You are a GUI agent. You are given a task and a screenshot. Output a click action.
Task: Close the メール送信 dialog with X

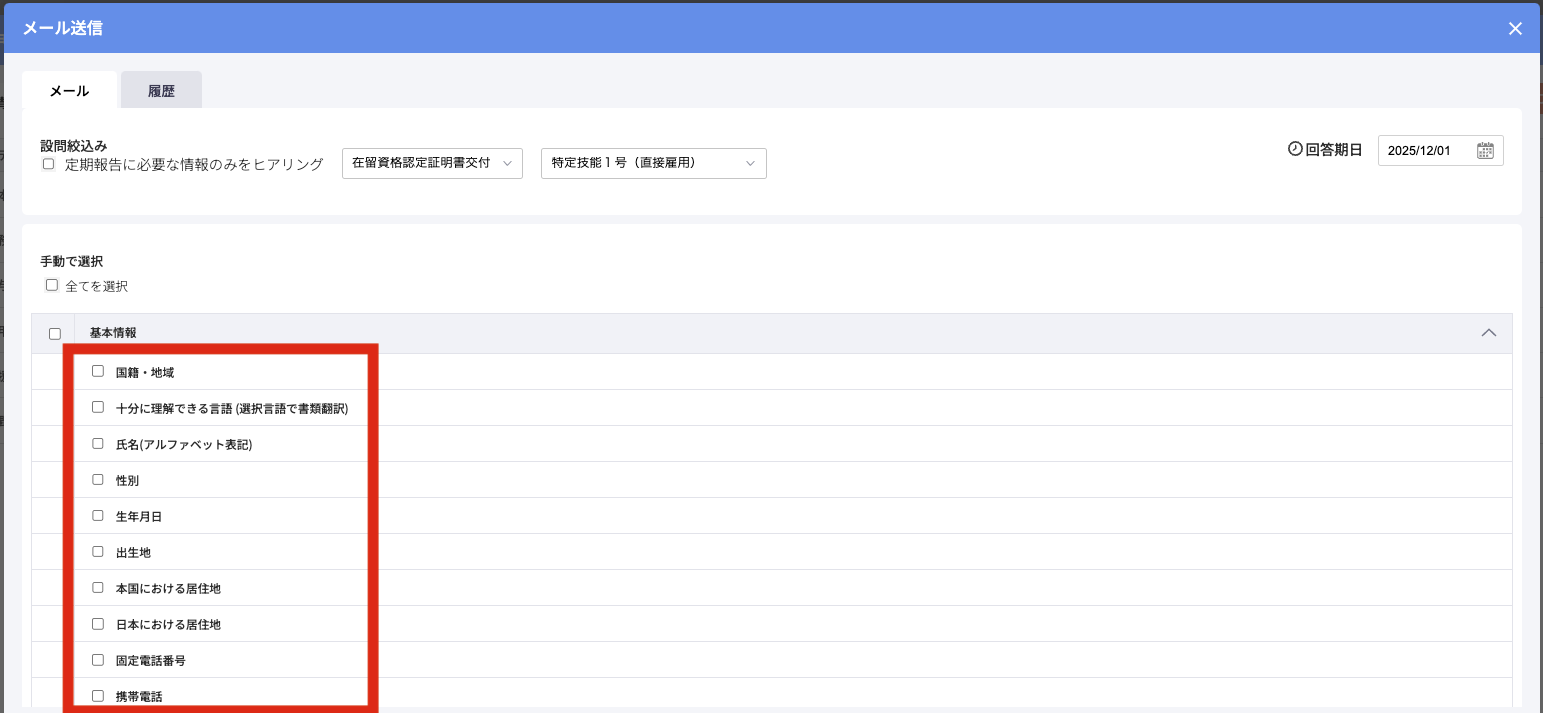pos(1515,29)
